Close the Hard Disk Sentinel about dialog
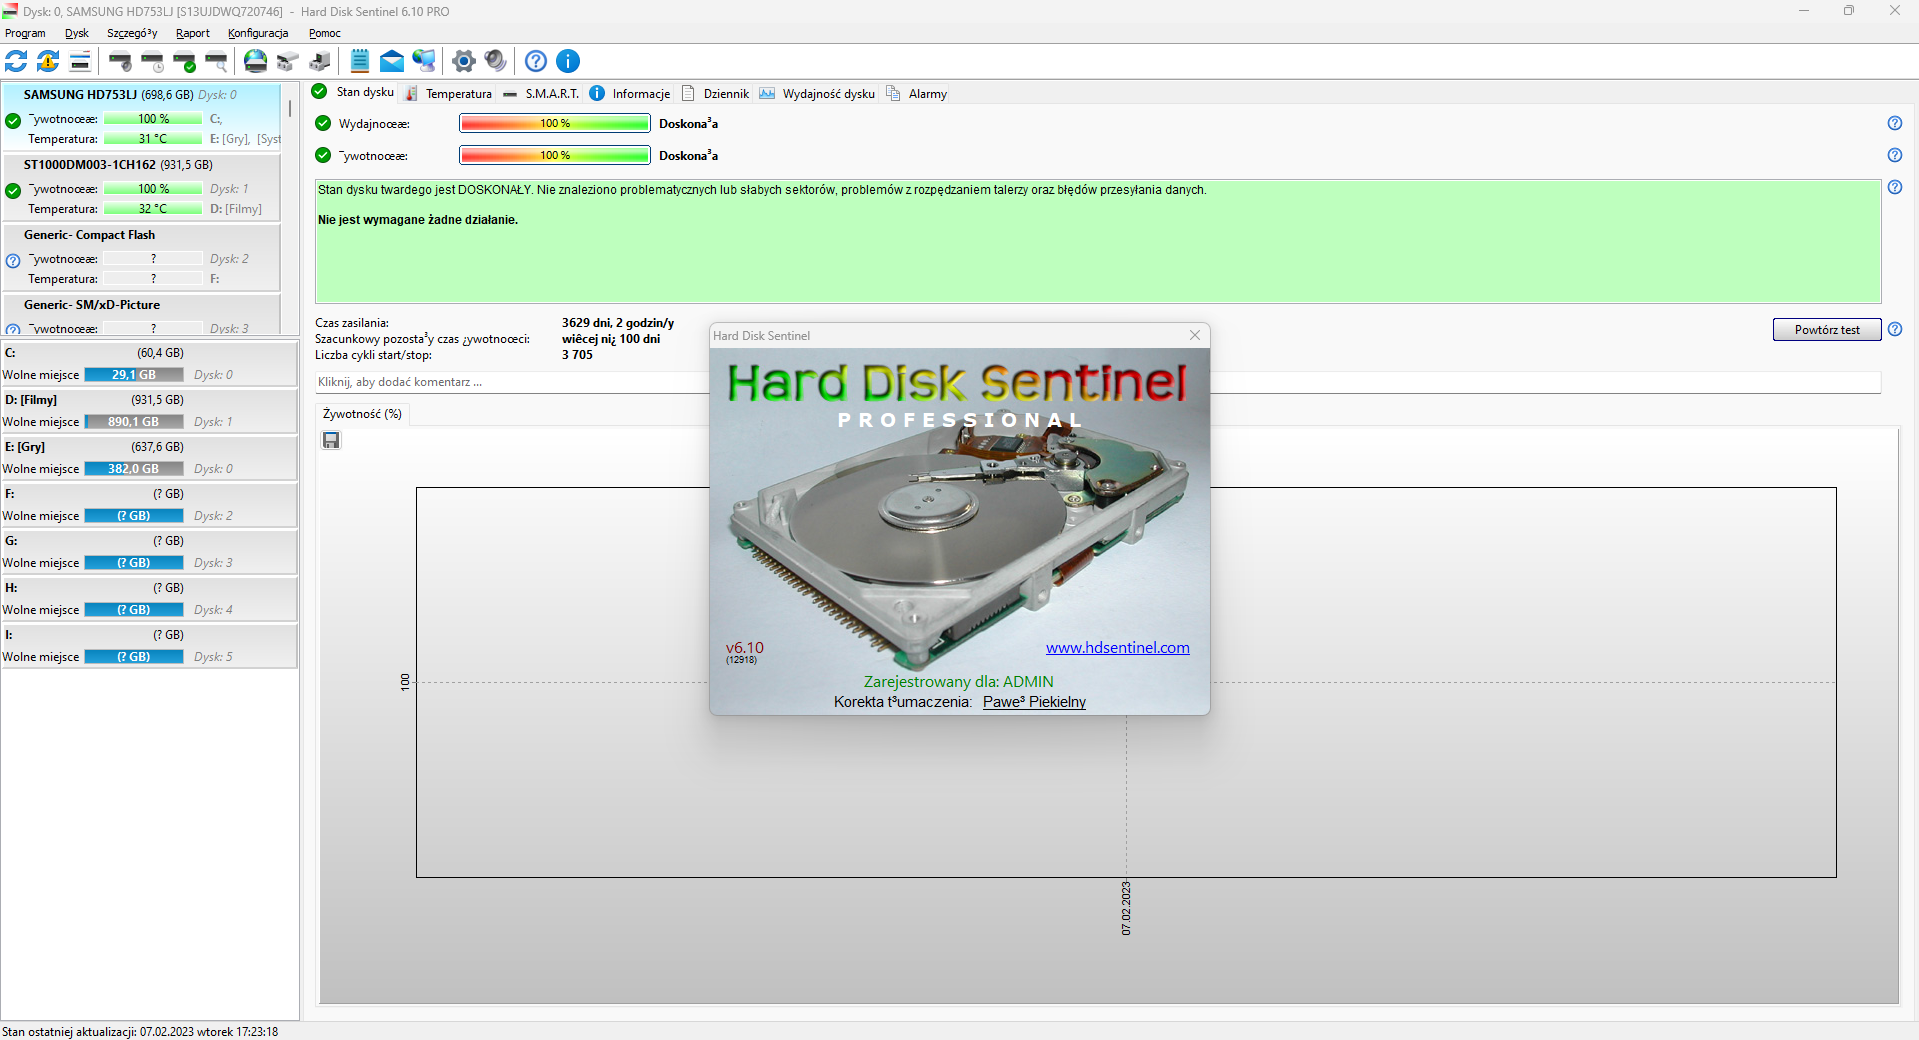This screenshot has width=1919, height=1040. coord(1195,335)
